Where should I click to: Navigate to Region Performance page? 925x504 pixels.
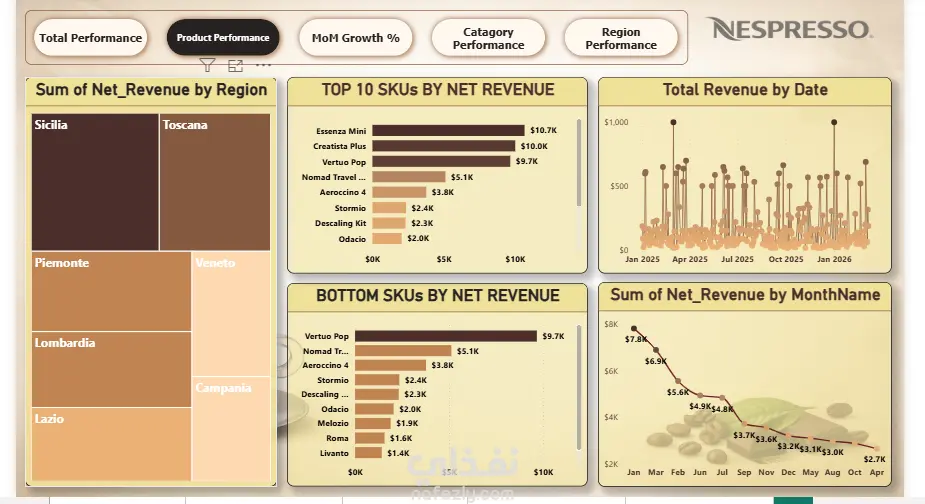(621, 38)
